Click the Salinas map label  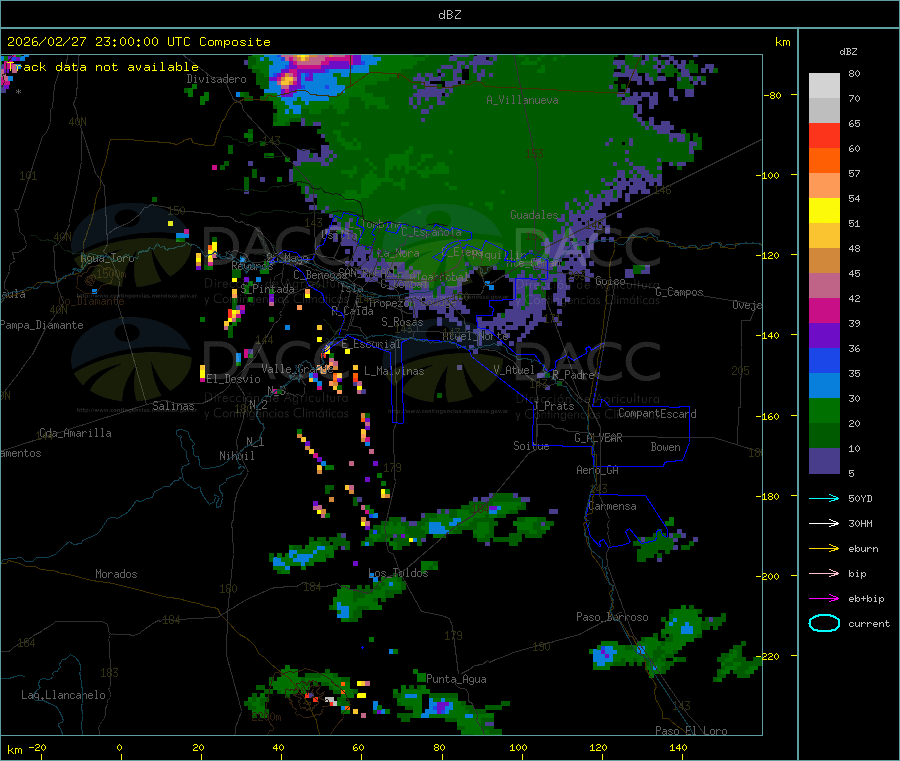173,406
